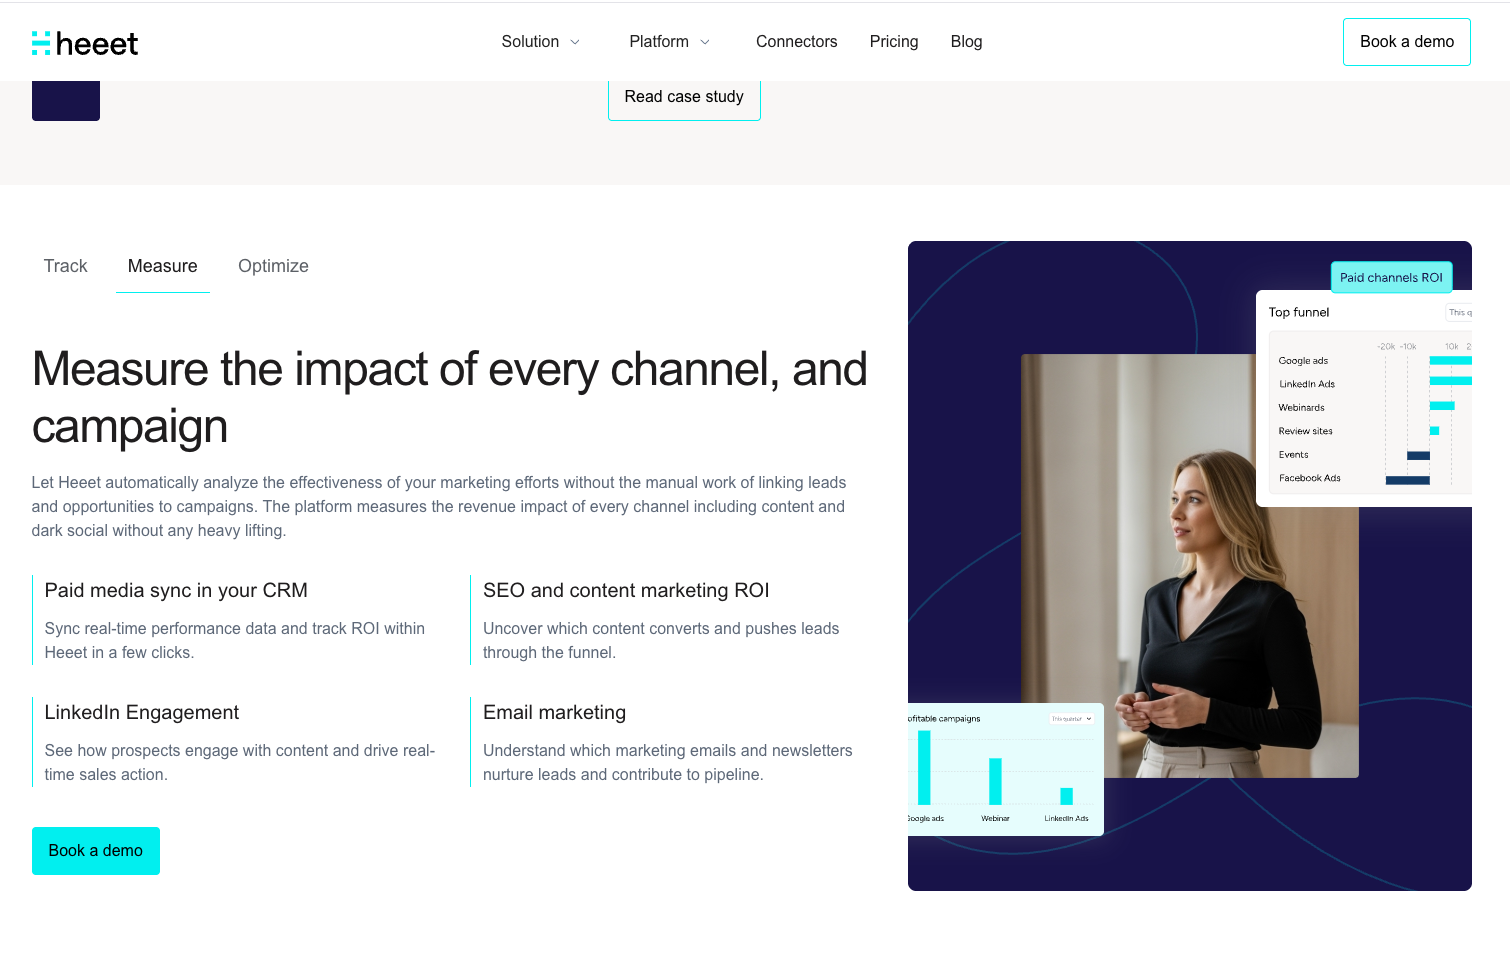The height and width of the screenshot is (967, 1510).
Task: Click the Google ads row in Top funnel
Action: pos(1374,361)
